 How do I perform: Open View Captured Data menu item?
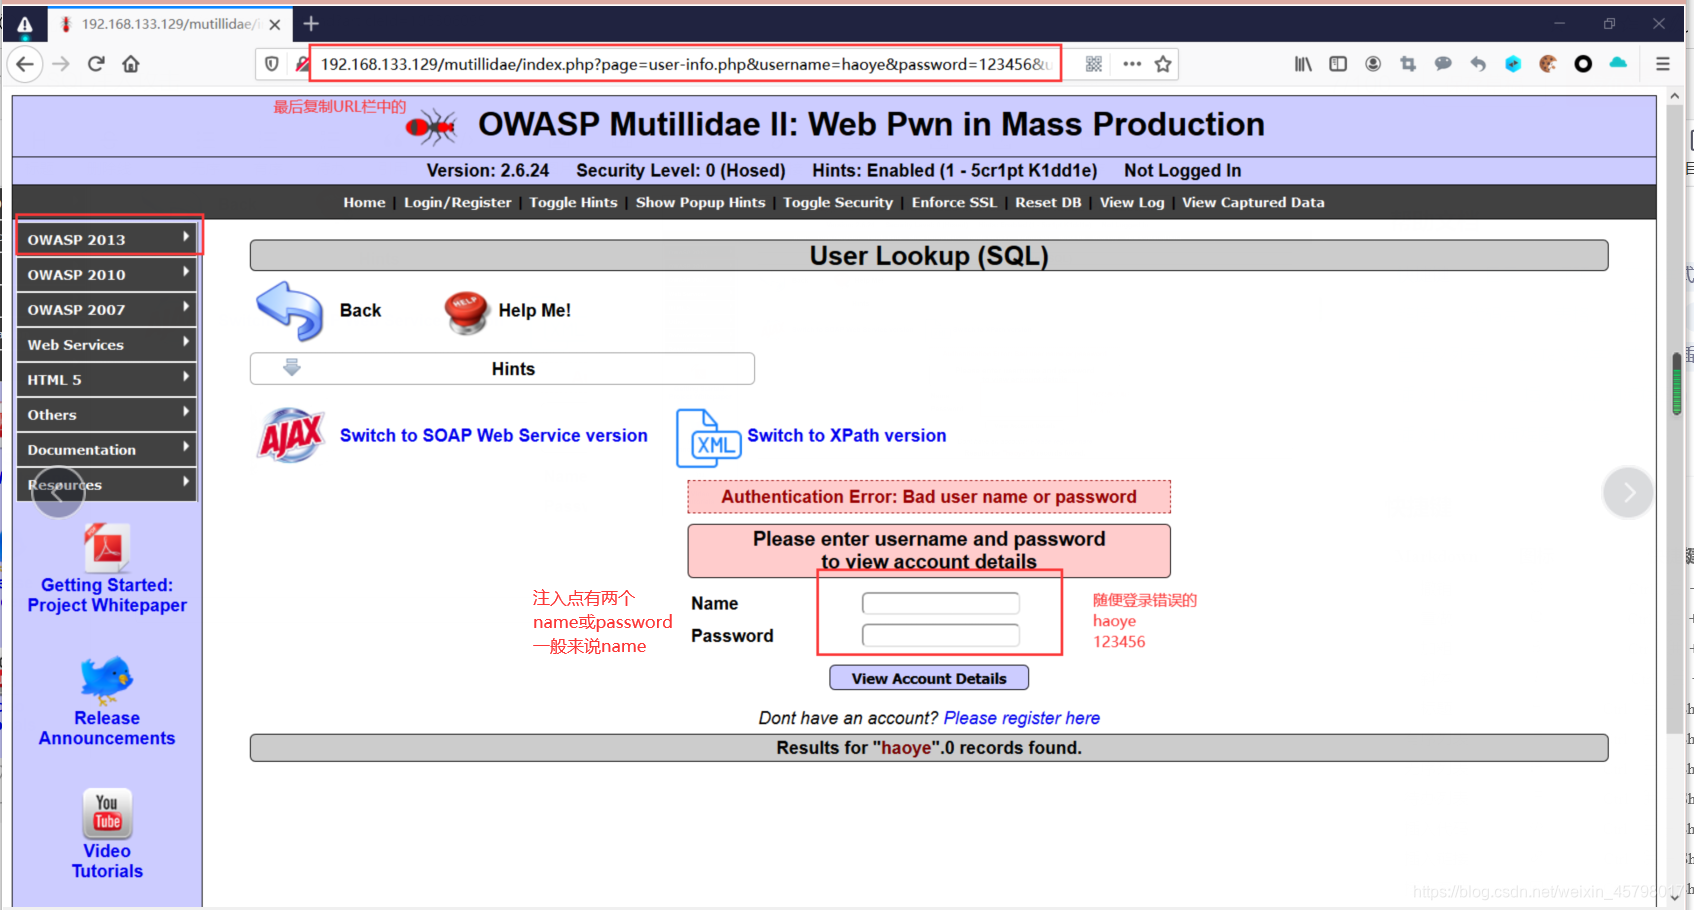tap(1253, 202)
